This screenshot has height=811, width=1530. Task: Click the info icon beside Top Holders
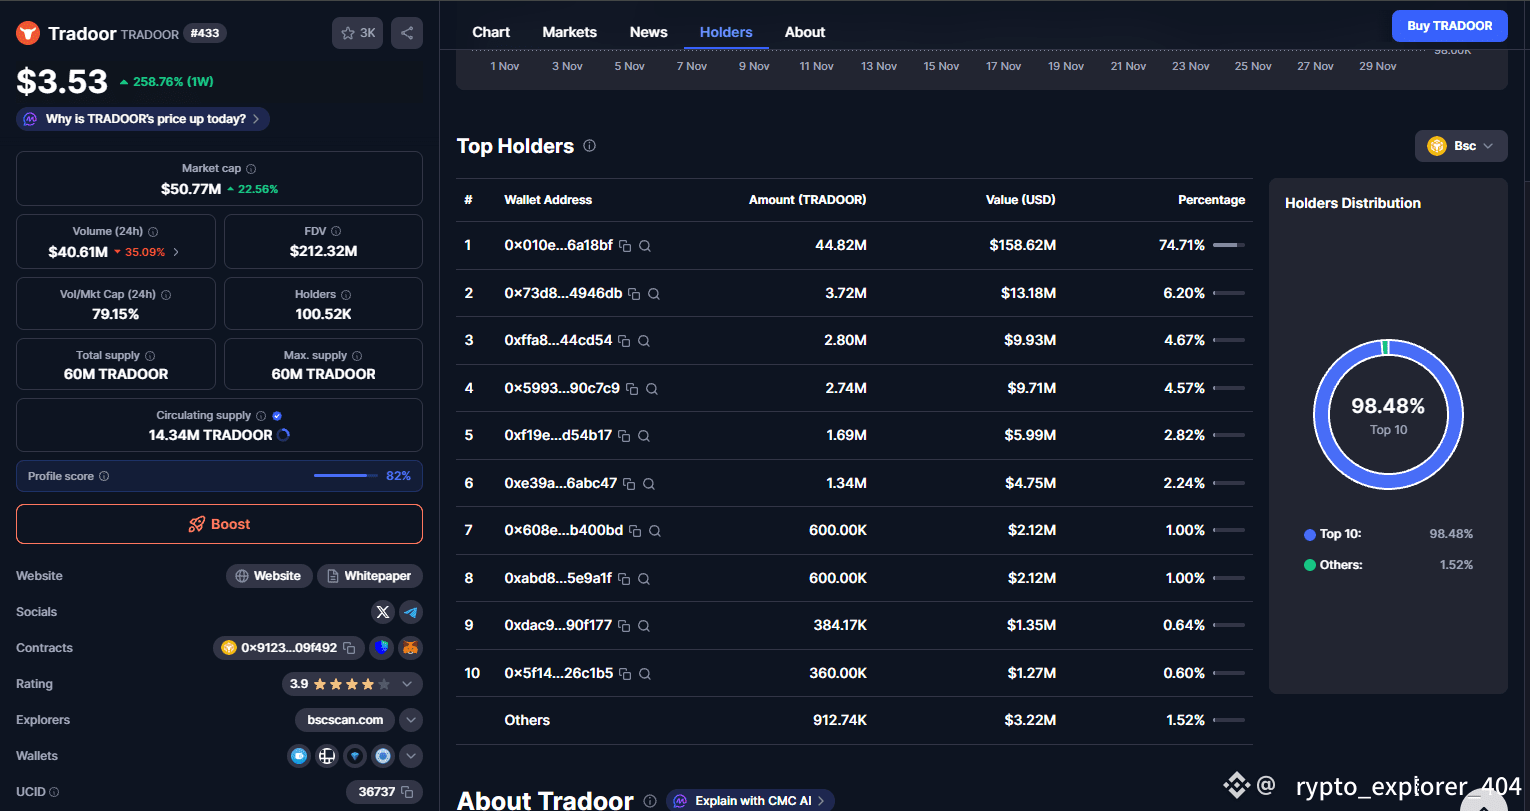[590, 146]
